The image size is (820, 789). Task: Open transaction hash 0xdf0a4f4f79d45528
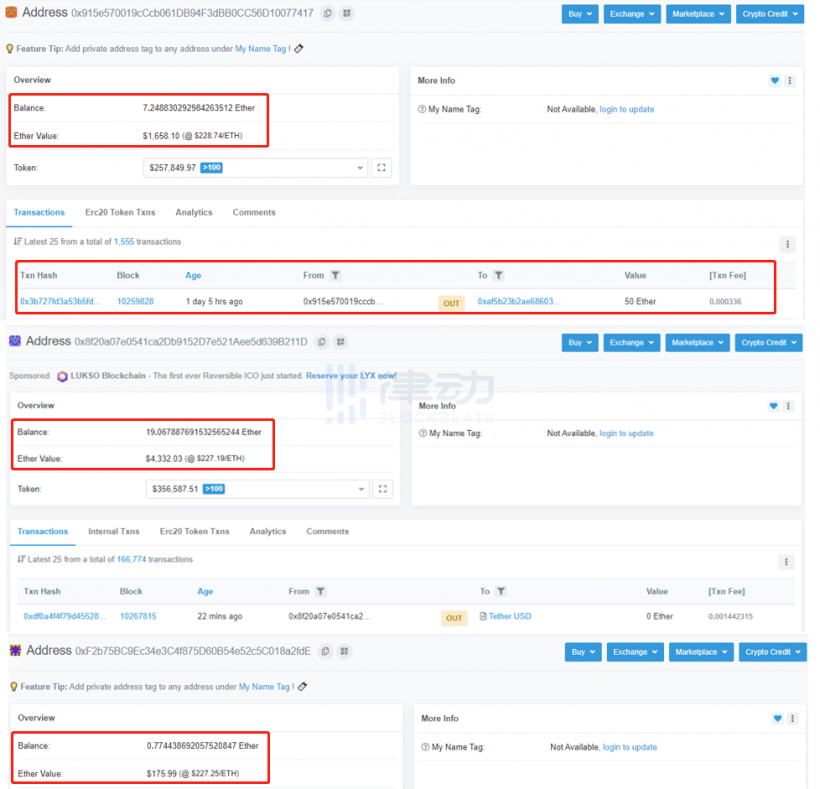pos(64,616)
